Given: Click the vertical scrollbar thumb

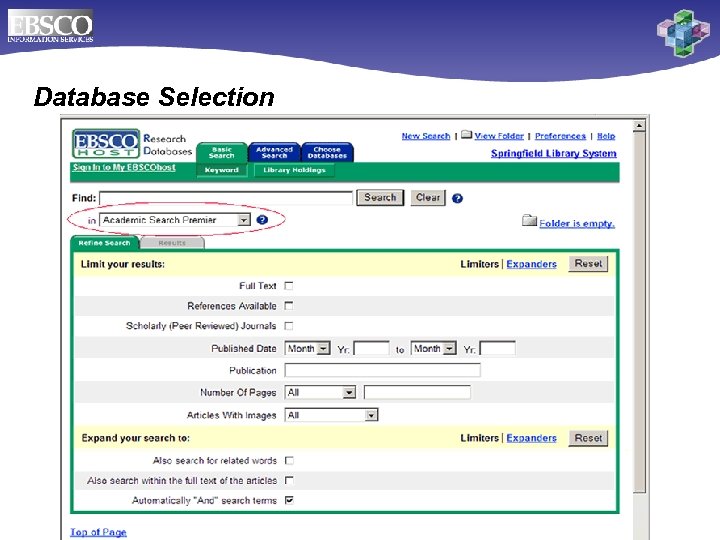Looking at the screenshot, I should coord(639,313).
